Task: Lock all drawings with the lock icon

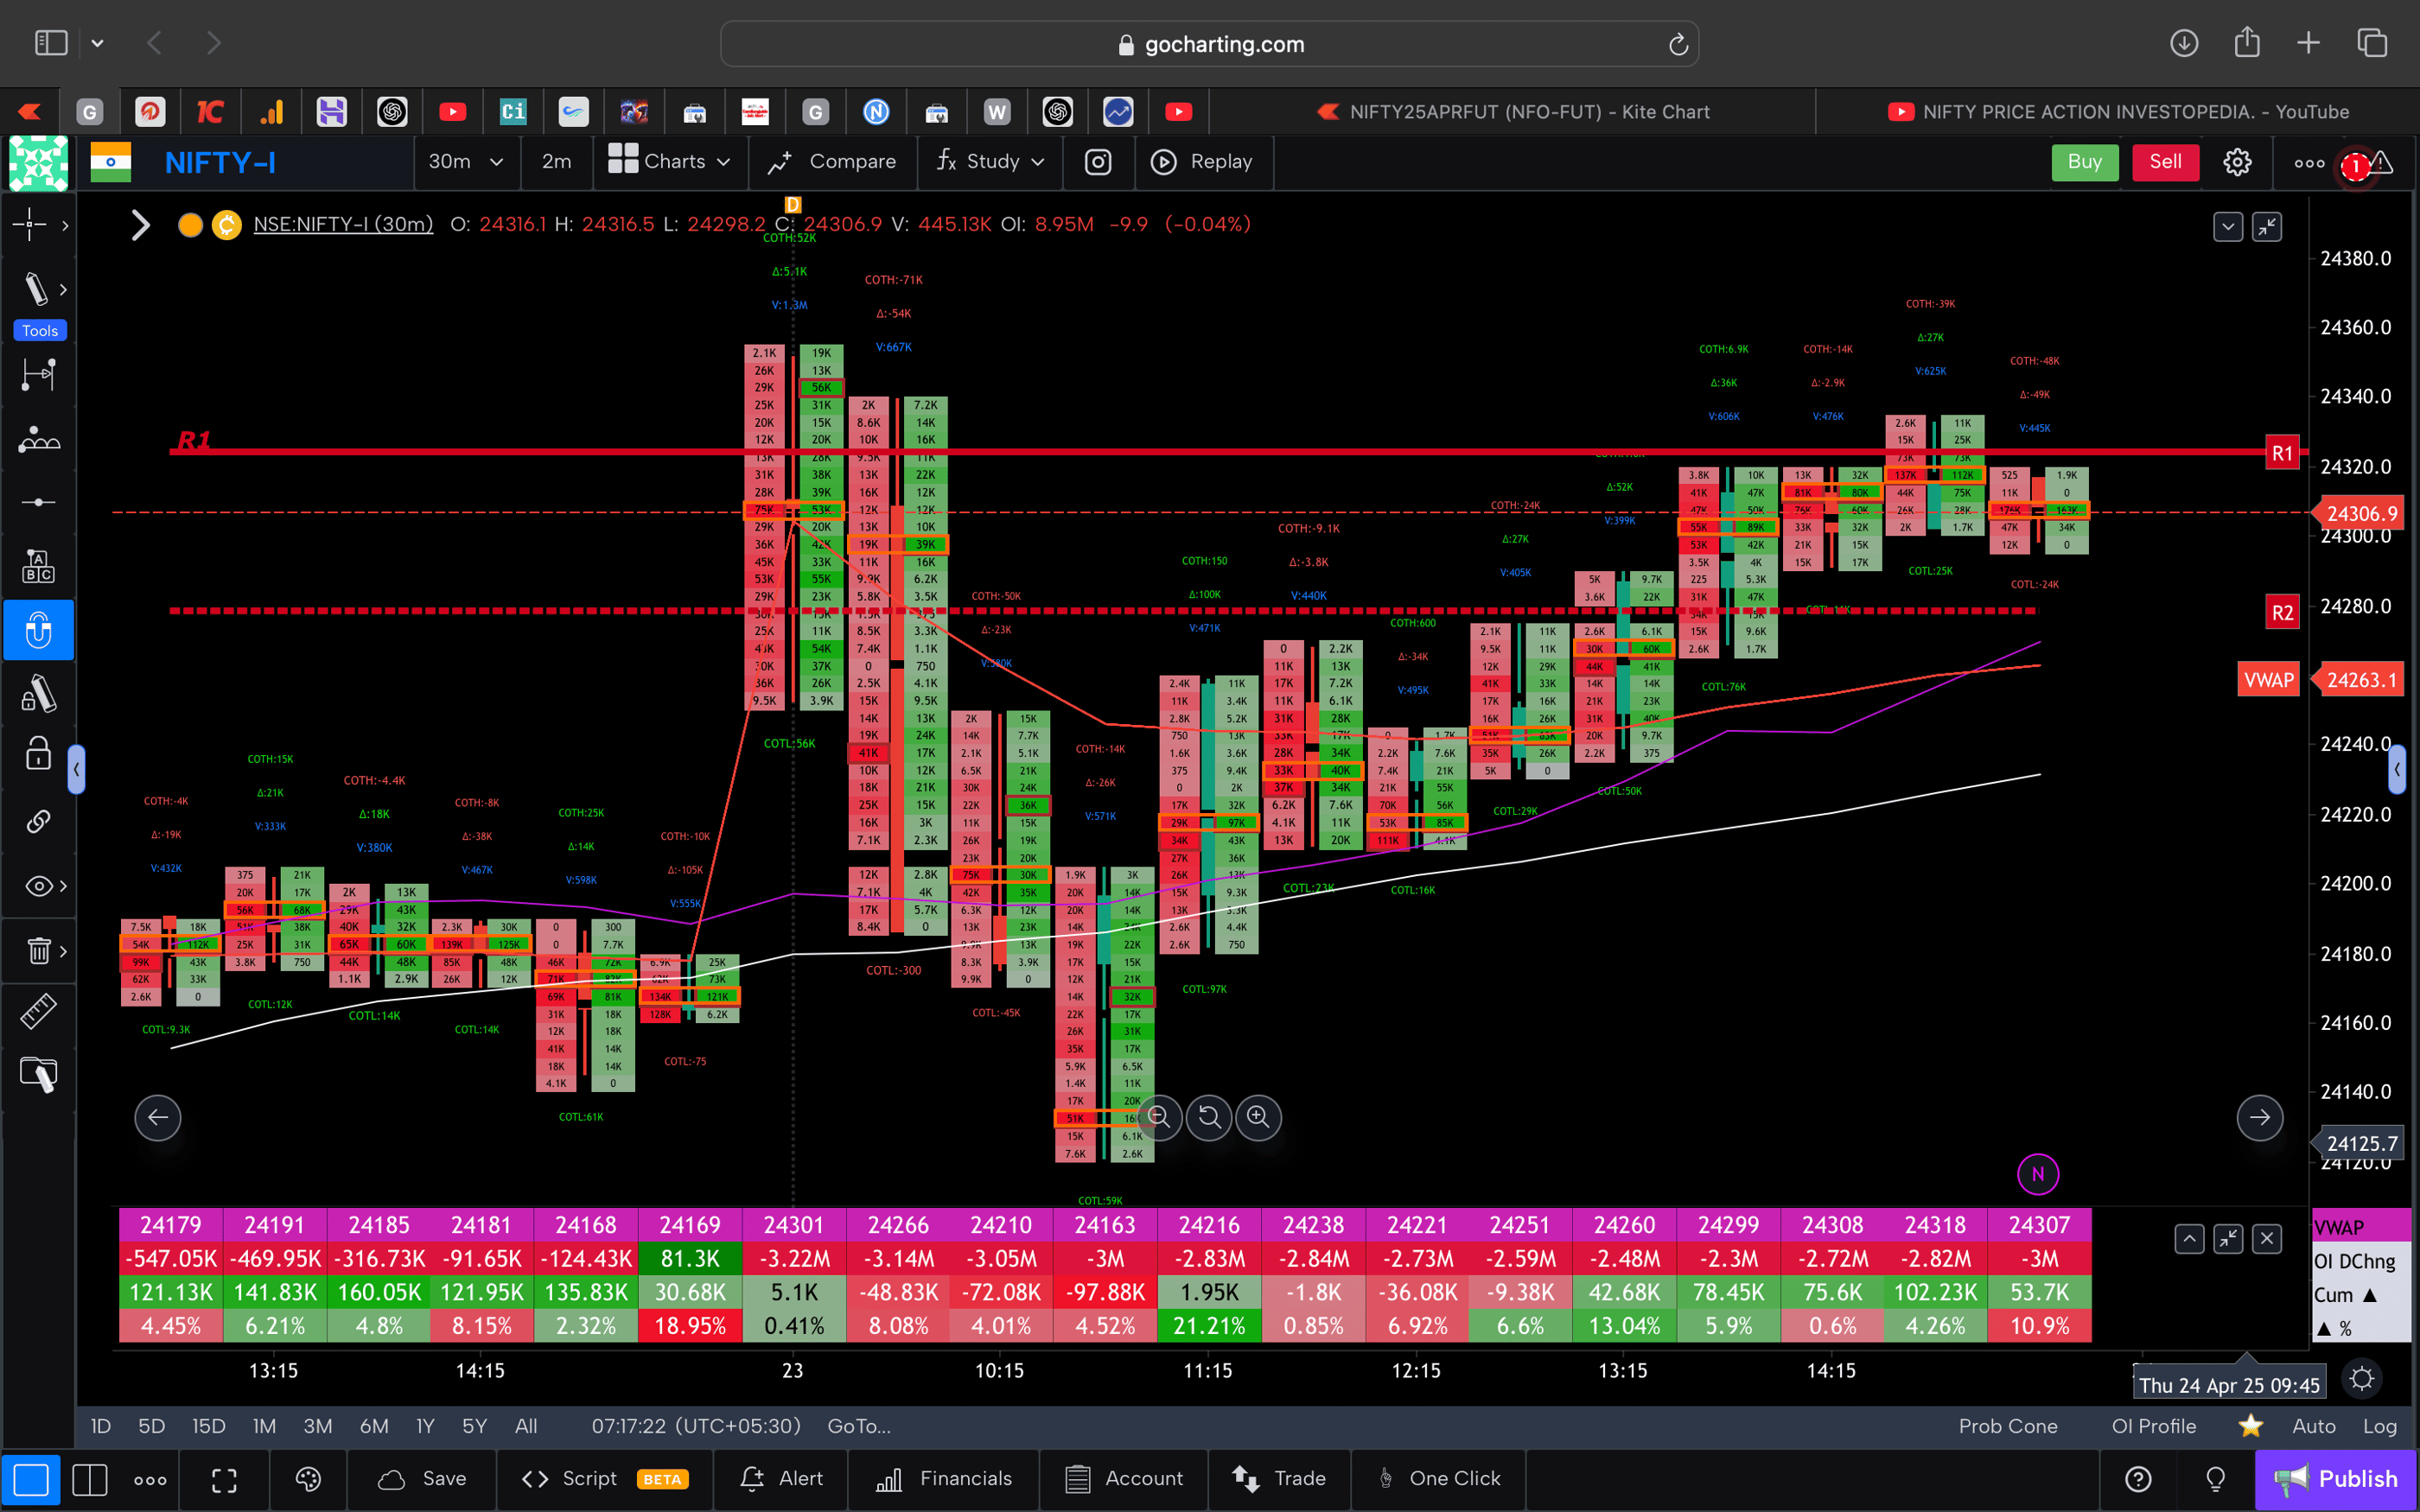Action: pyautogui.click(x=37, y=753)
